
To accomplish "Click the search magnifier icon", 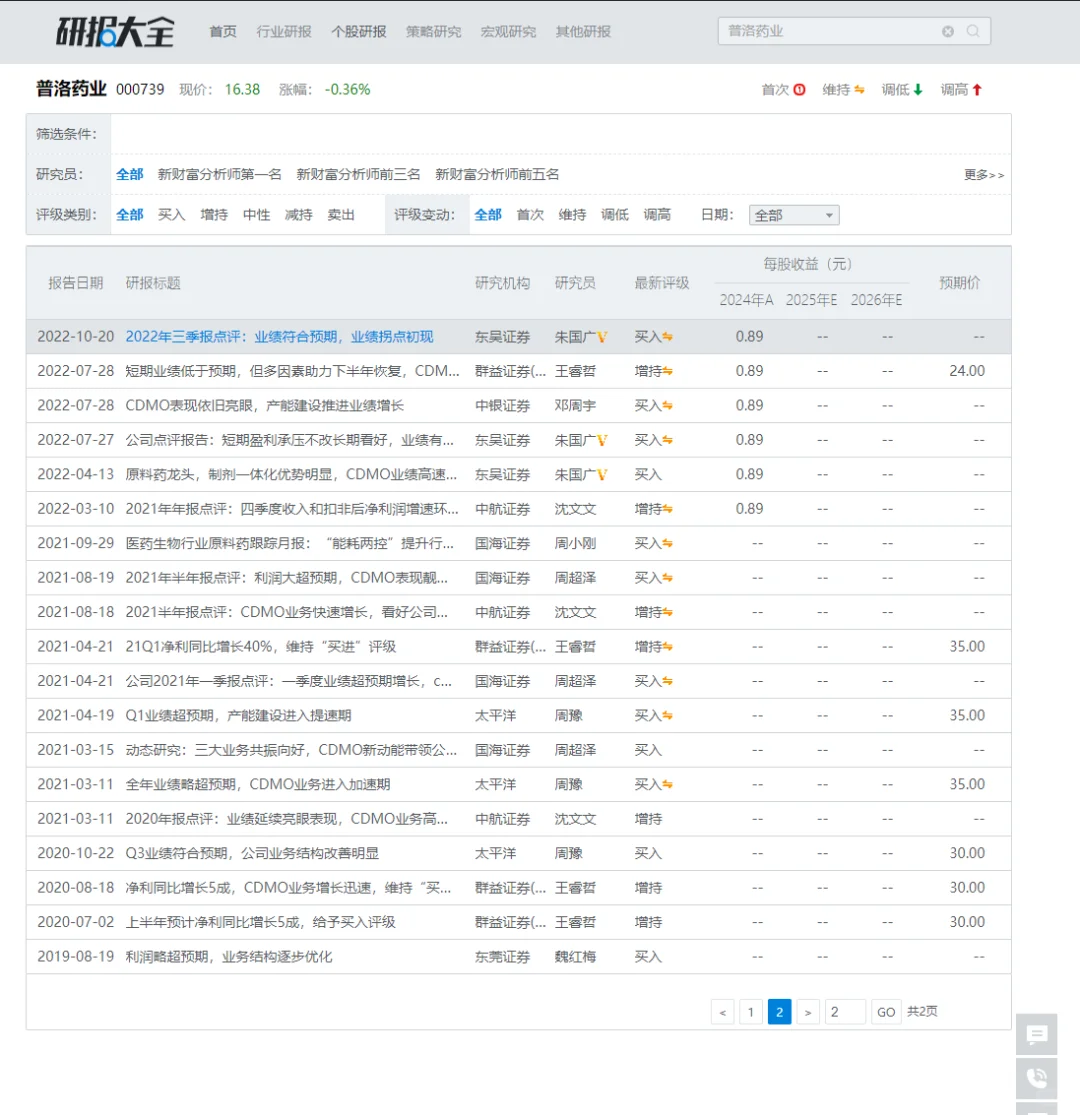I will pyautogui.click(x=973, y=31).
